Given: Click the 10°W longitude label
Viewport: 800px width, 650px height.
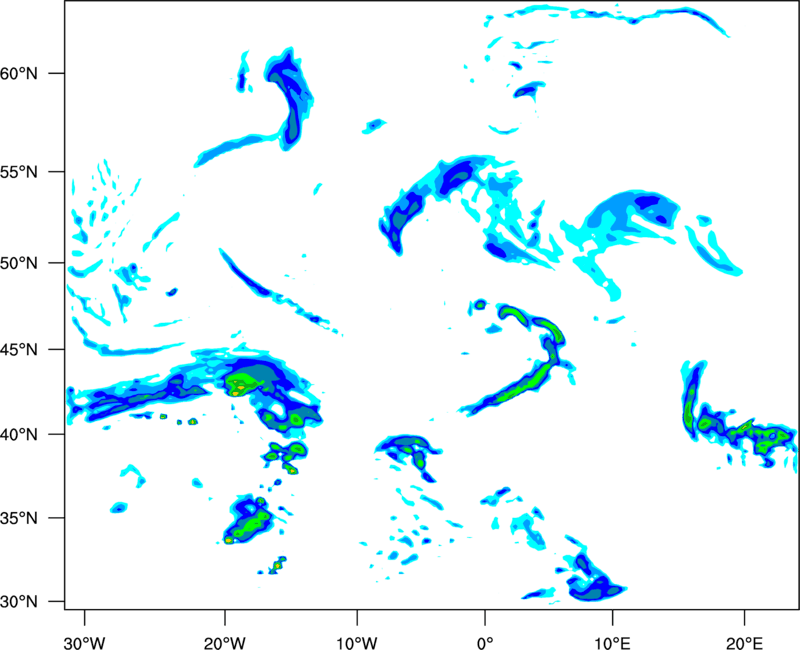Looking at the screenshot, I should (356, 643).
